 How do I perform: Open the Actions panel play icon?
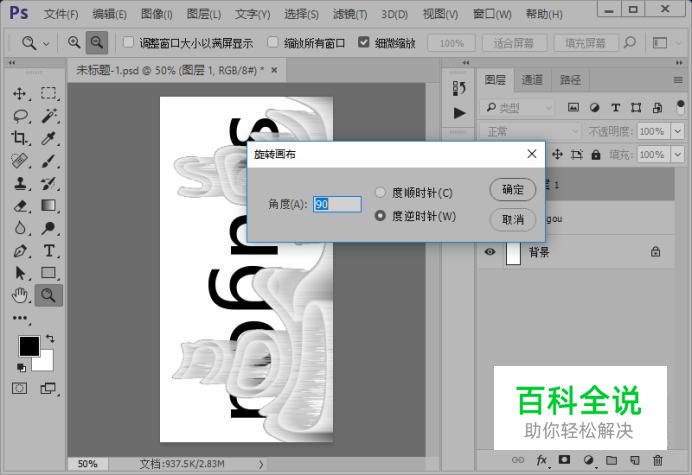[459, 113]
